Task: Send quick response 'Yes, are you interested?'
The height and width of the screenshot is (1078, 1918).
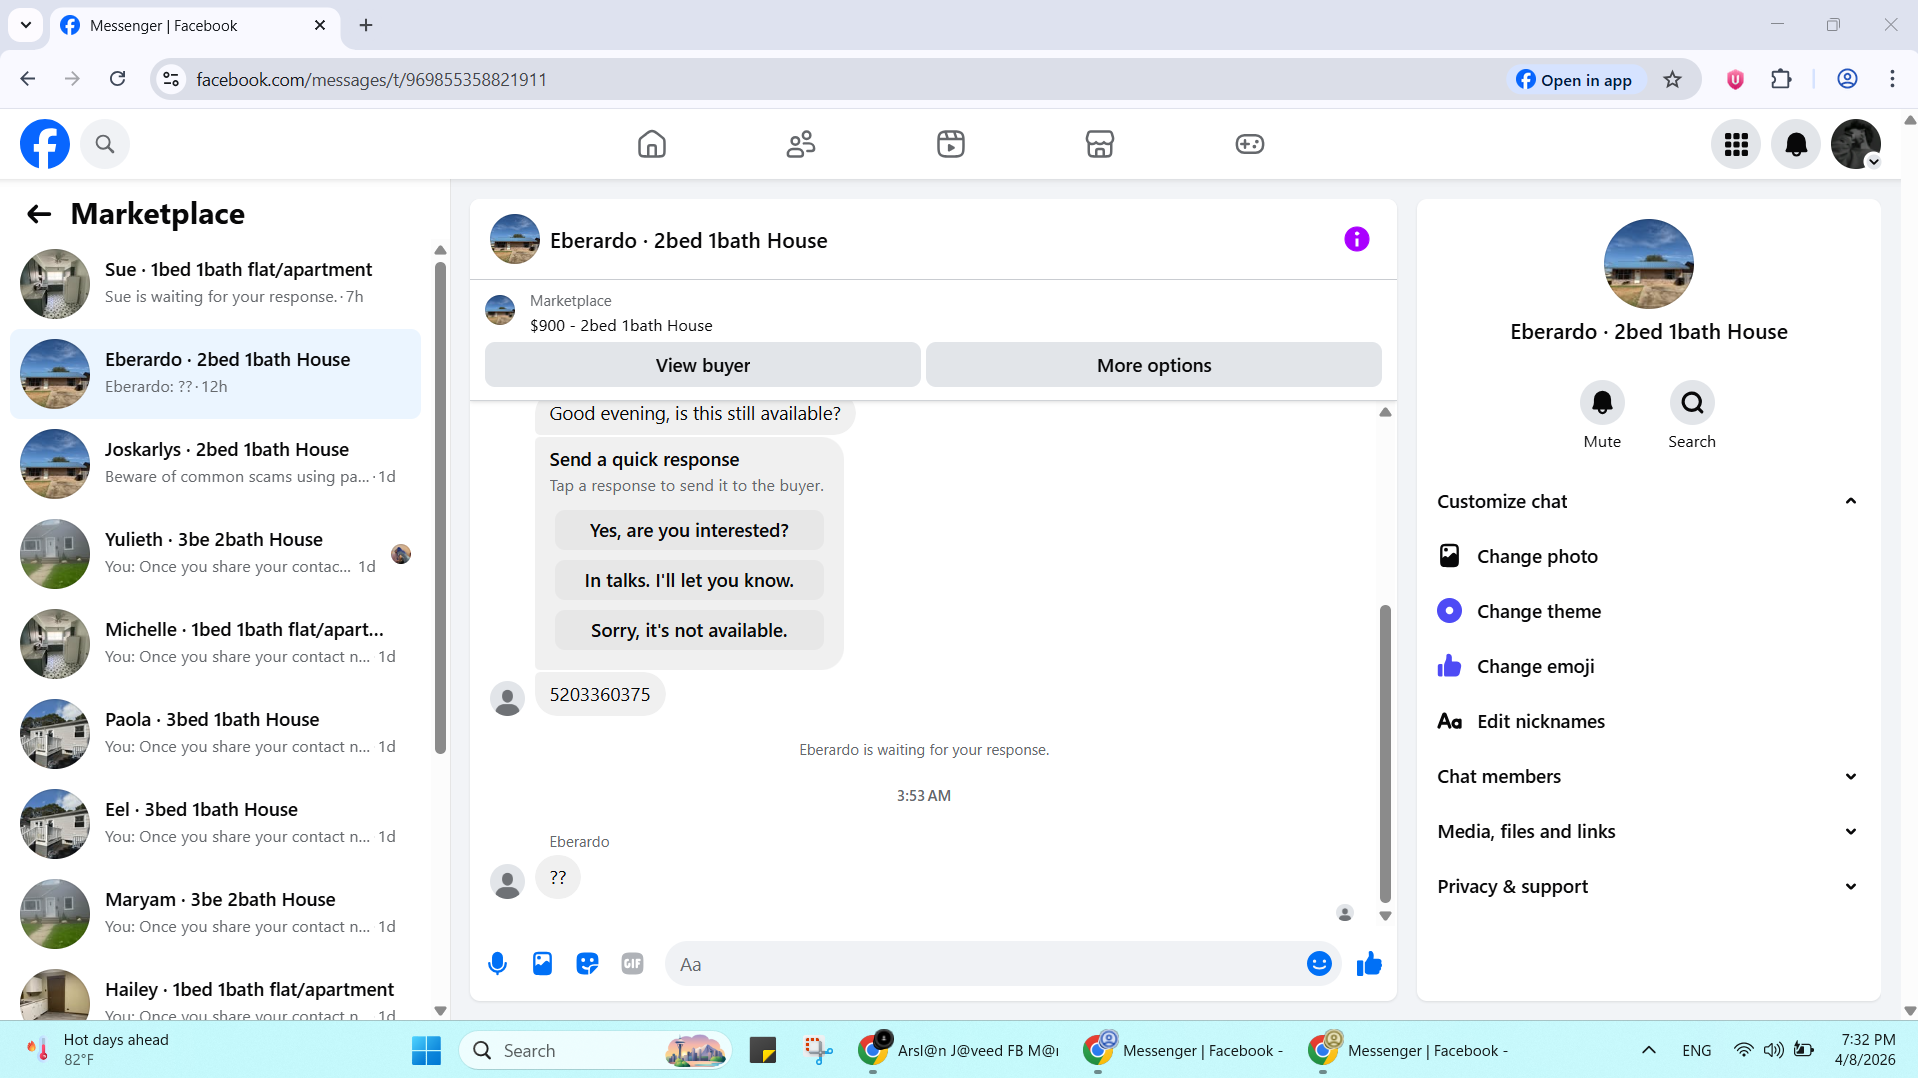Action: [x=689, y=531]
